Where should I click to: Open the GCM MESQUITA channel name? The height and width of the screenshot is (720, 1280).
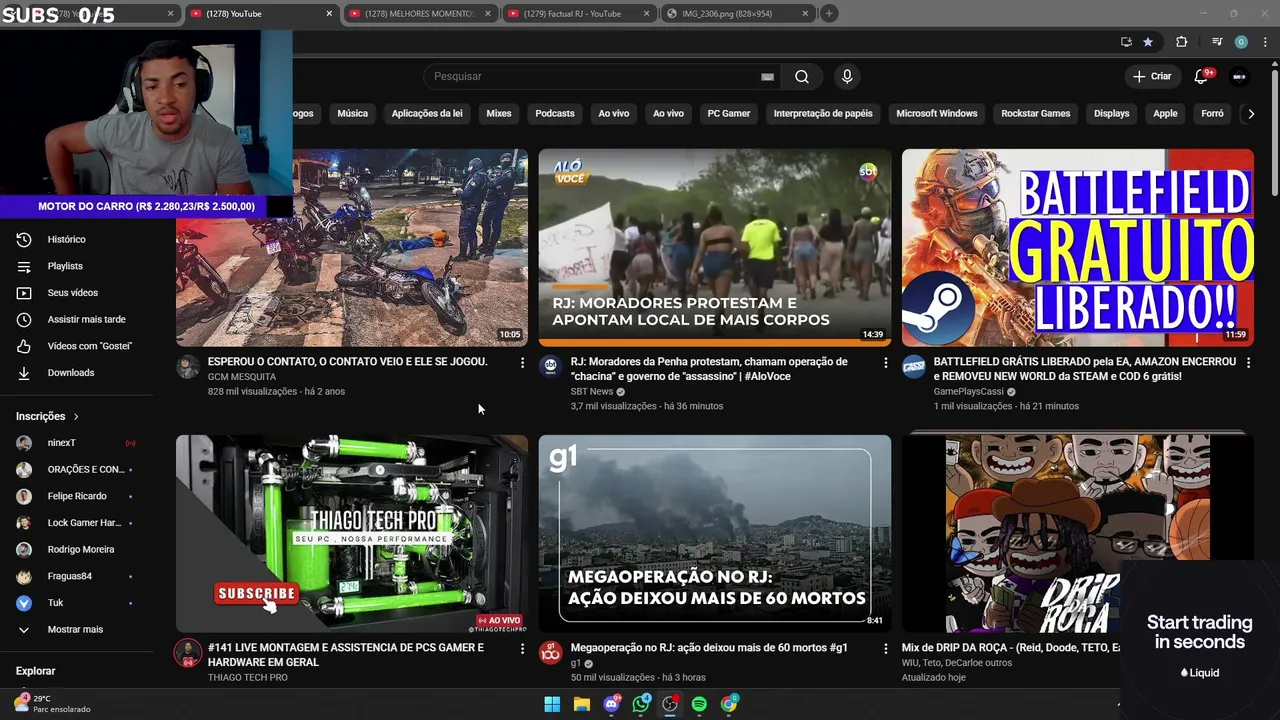click(242, 377)
